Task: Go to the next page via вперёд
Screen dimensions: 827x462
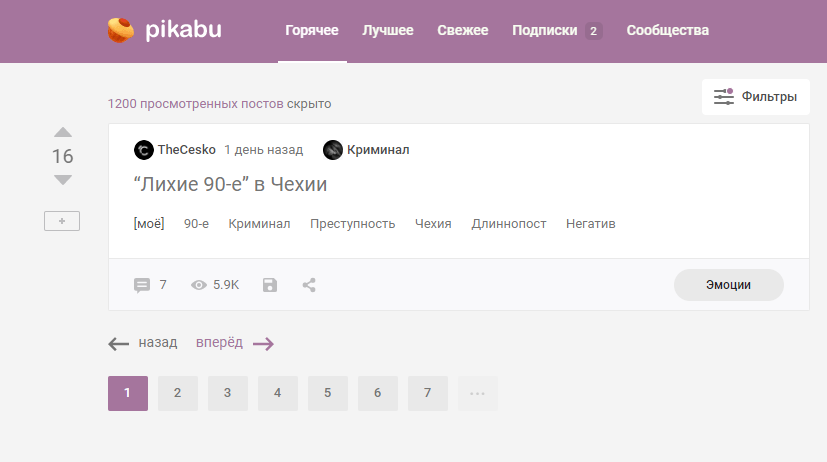Action: (x=235, y=343)
